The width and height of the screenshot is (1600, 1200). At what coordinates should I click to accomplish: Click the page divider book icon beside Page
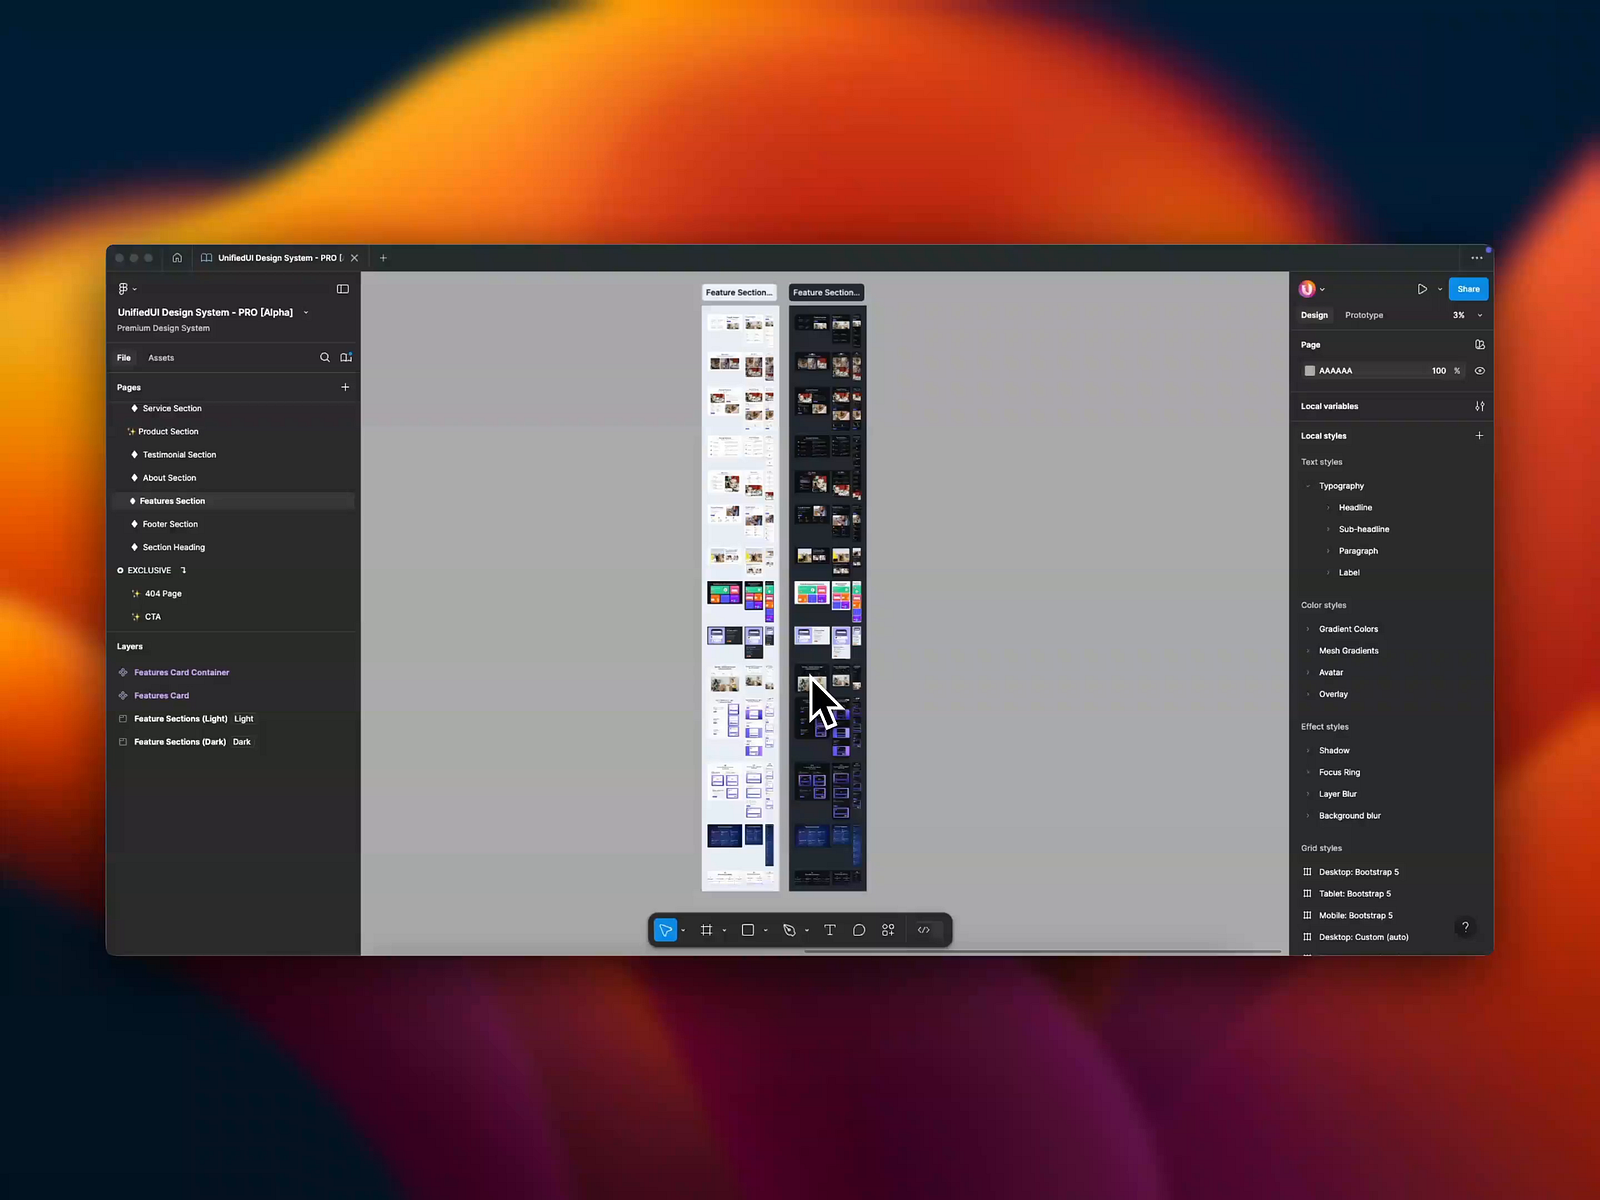click(1480, 344)
